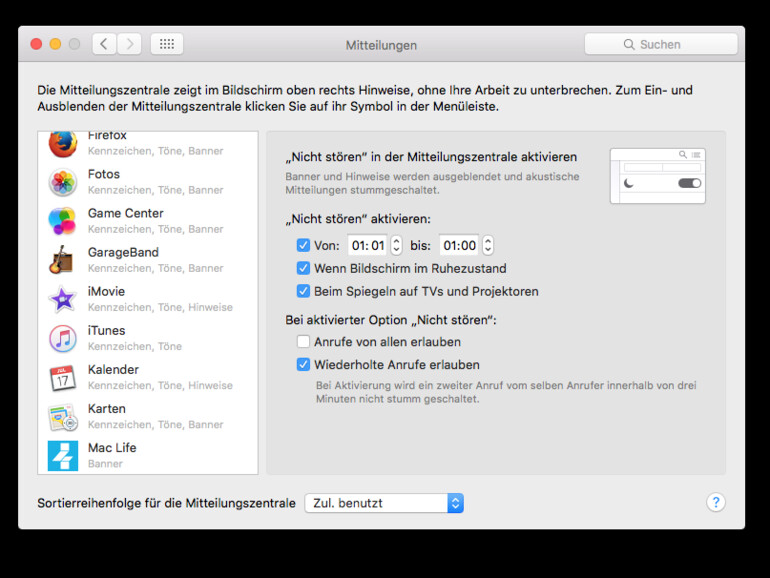Select the iTunes row label
Viewport: 770px width, 578px height.
click(x=107, y=330)
